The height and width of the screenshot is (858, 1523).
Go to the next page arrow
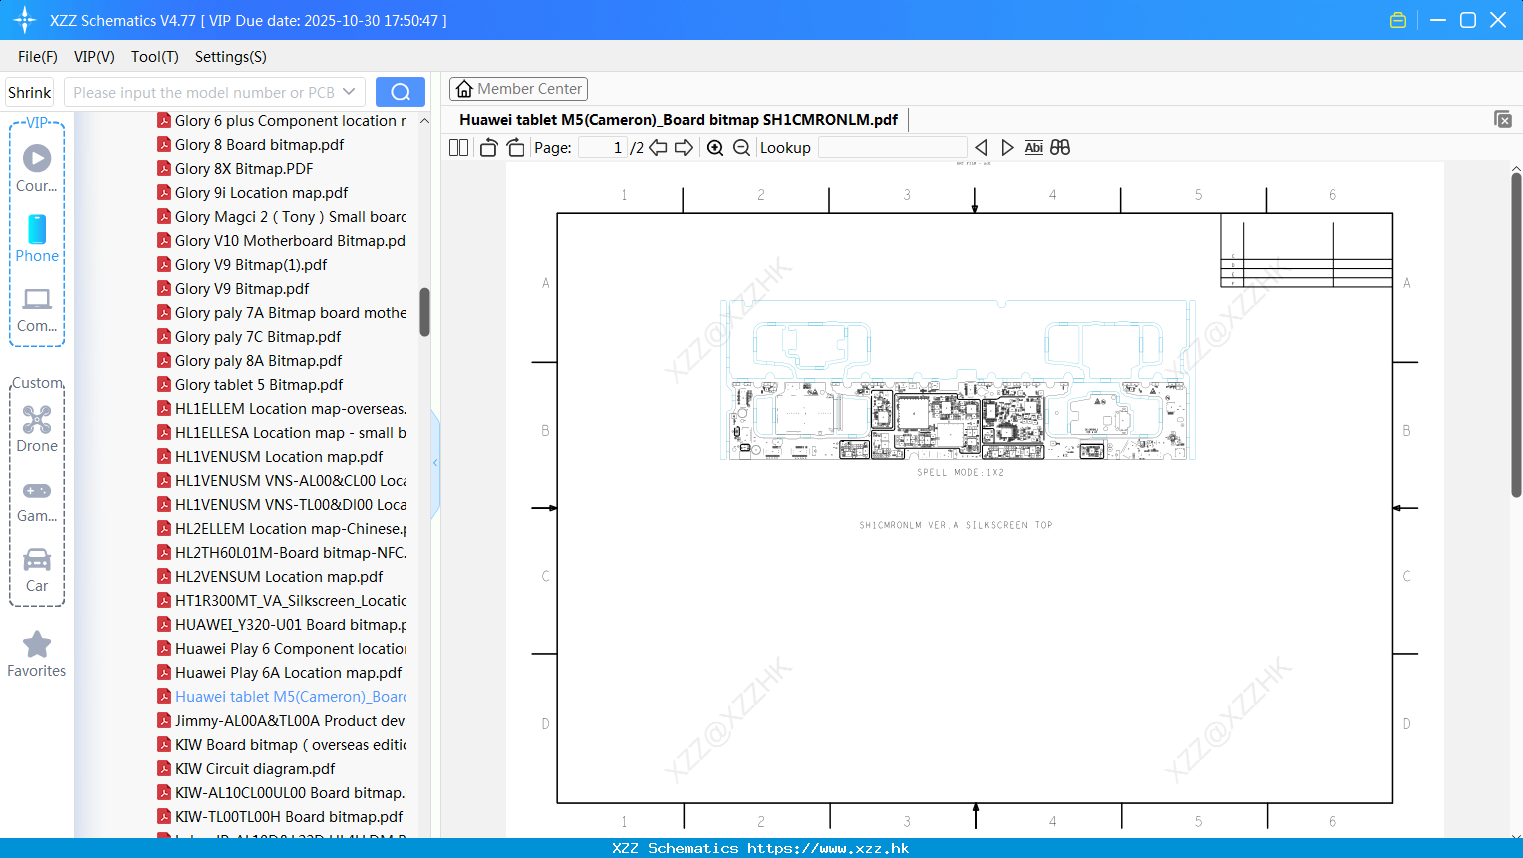(x=684, y=148)
